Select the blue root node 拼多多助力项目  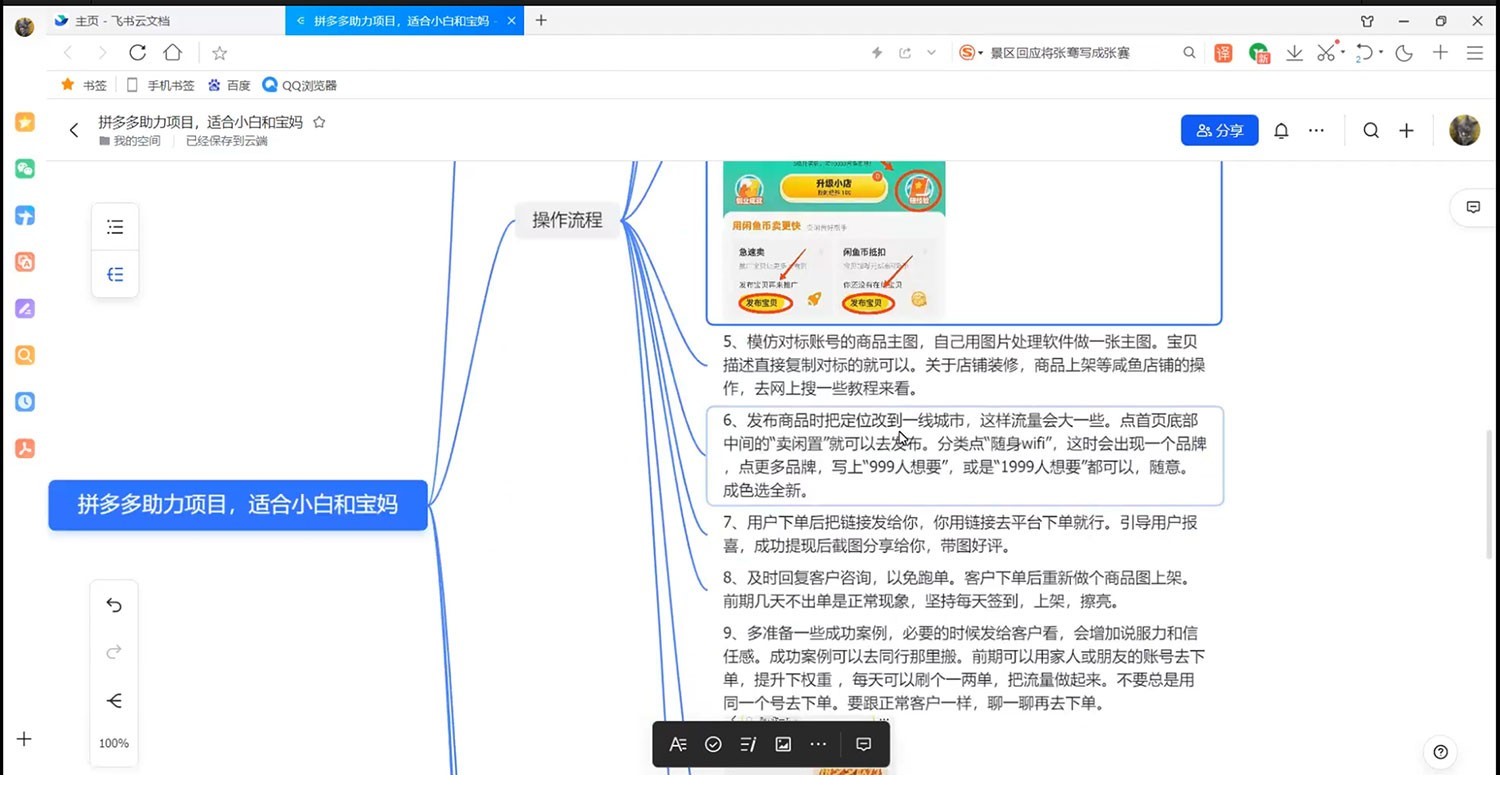[238, 504]
